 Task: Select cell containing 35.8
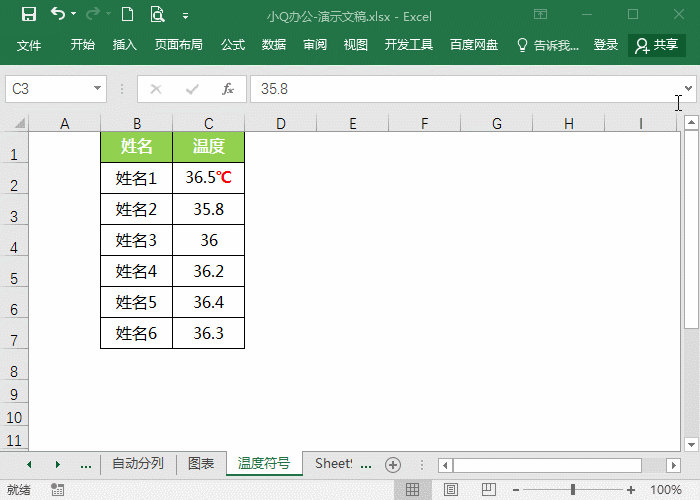tap(208, 209)
